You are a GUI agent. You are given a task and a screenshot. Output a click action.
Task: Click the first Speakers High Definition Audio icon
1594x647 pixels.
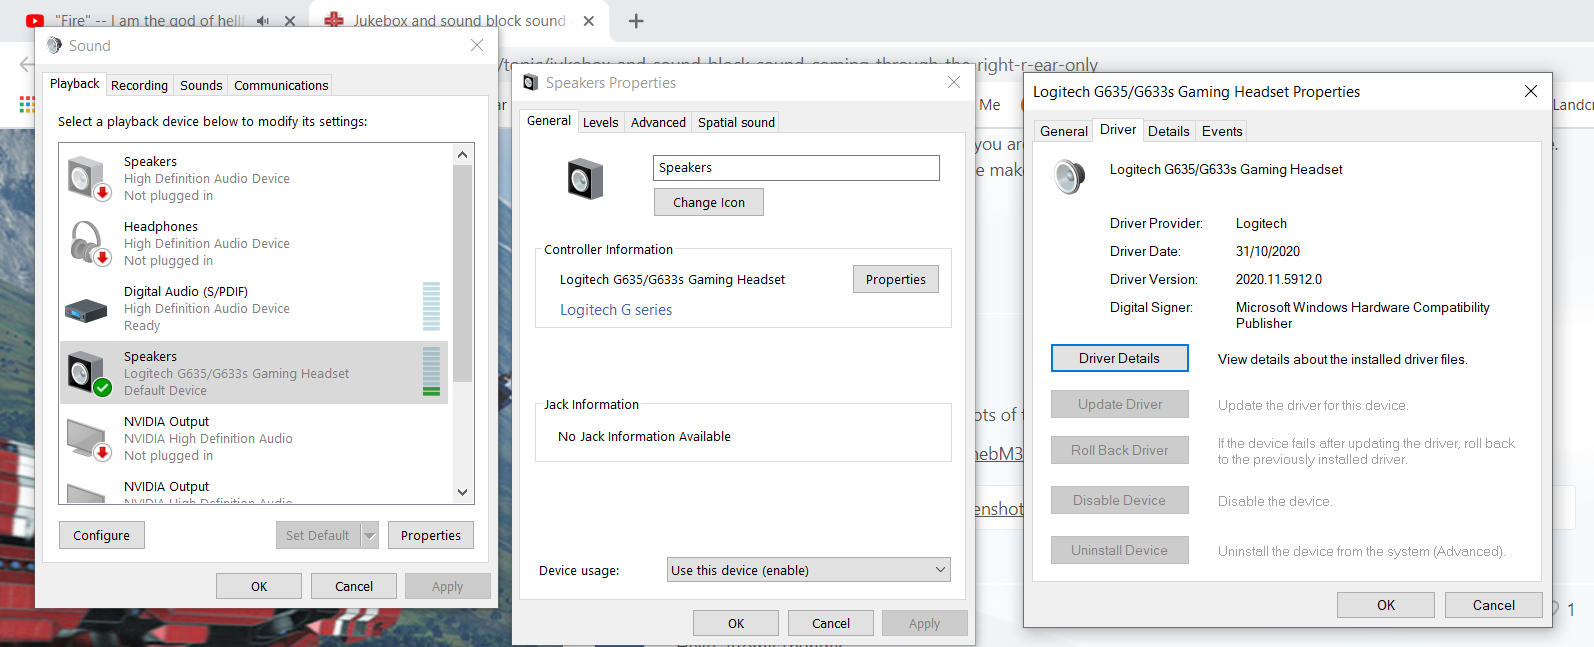pos(87,178)
